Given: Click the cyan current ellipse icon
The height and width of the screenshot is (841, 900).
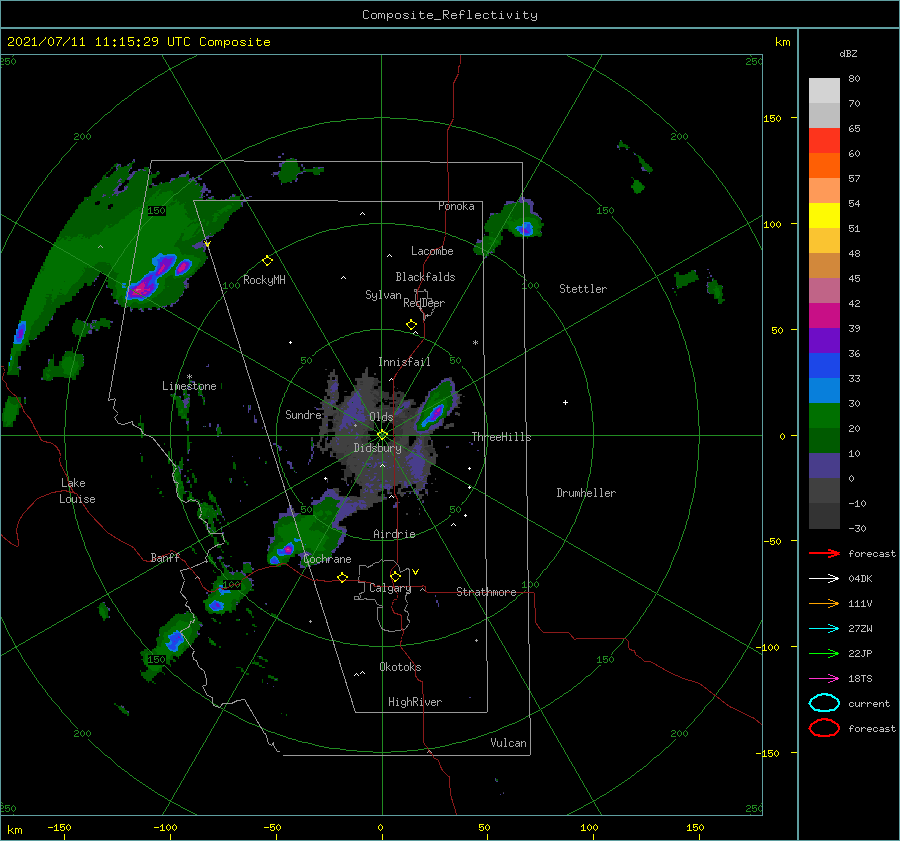Looking at the screenshot, I should (824, 703).
